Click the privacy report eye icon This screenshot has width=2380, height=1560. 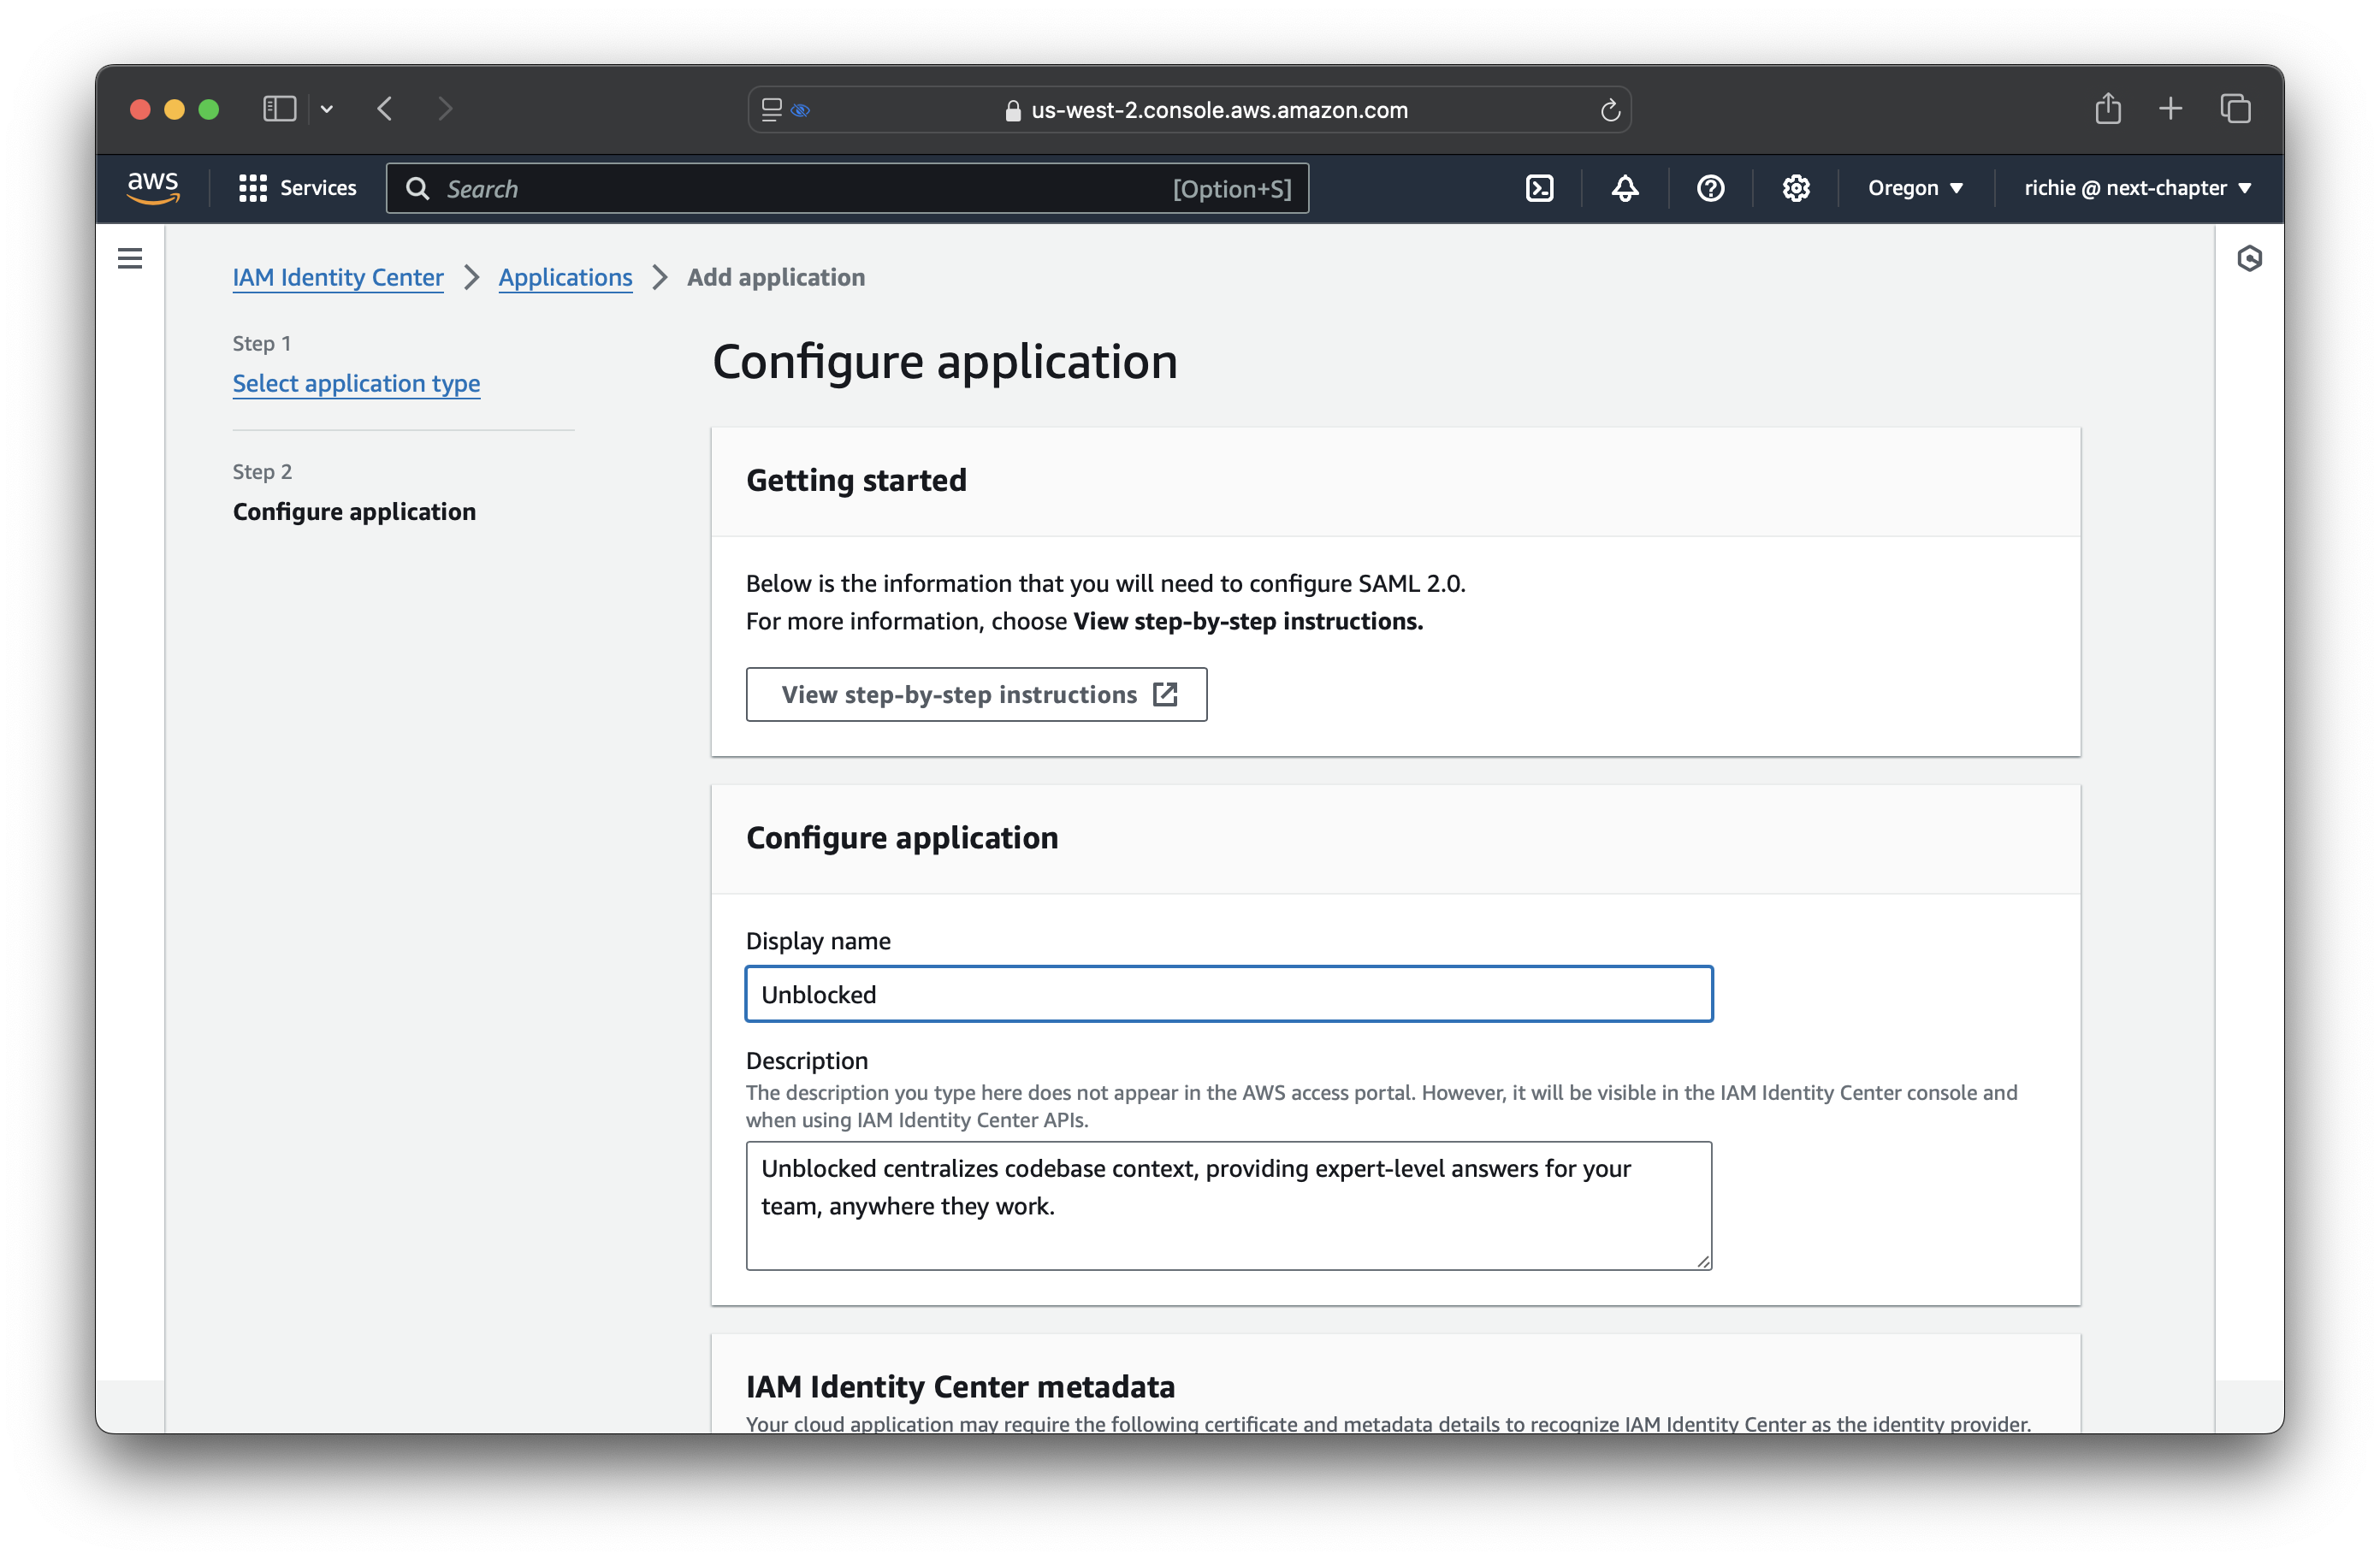pos(800,110)
